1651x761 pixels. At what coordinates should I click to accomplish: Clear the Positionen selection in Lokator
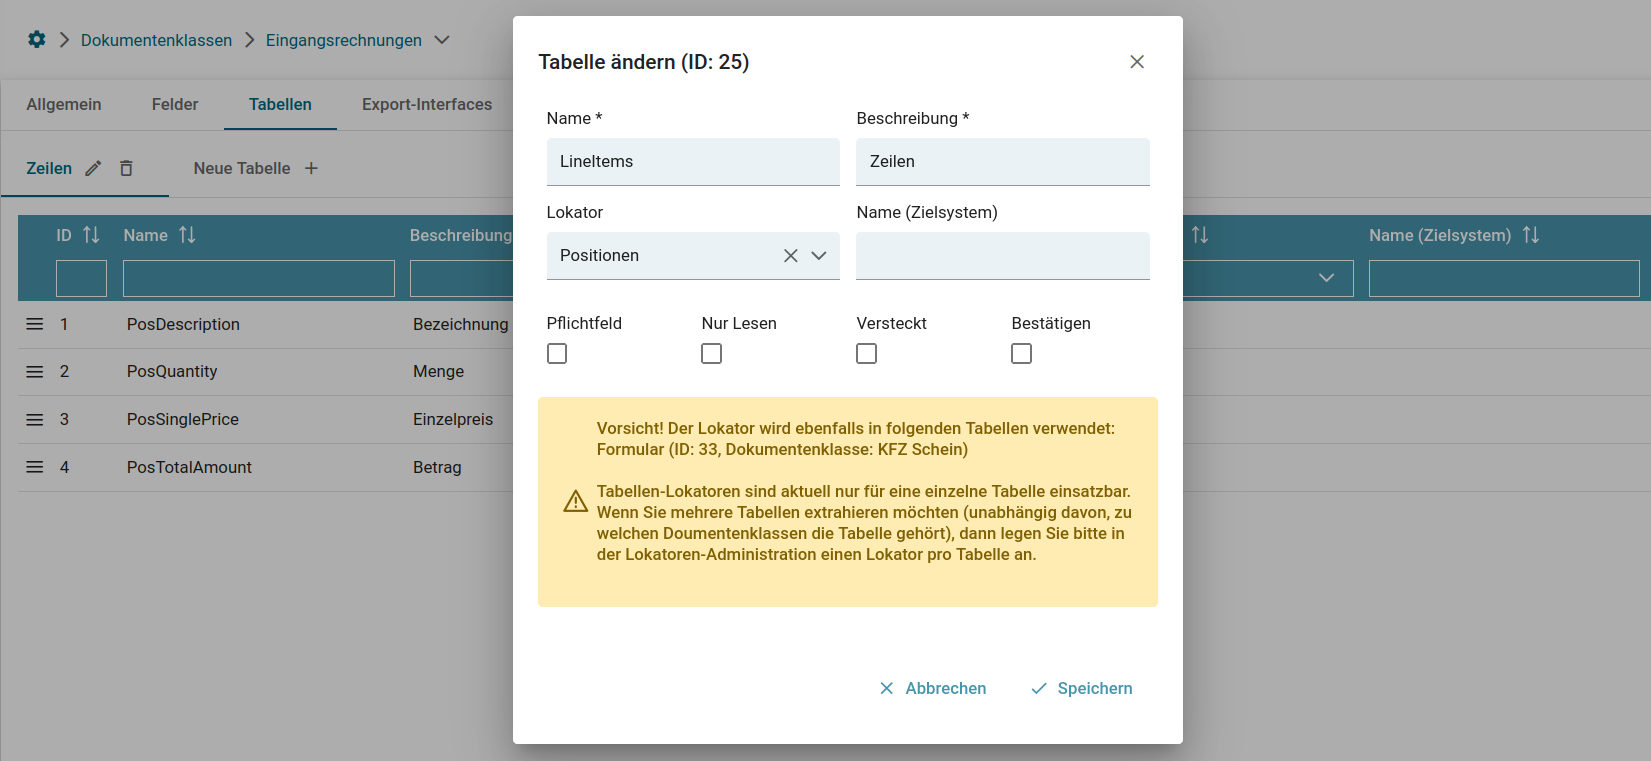(790, 256)
